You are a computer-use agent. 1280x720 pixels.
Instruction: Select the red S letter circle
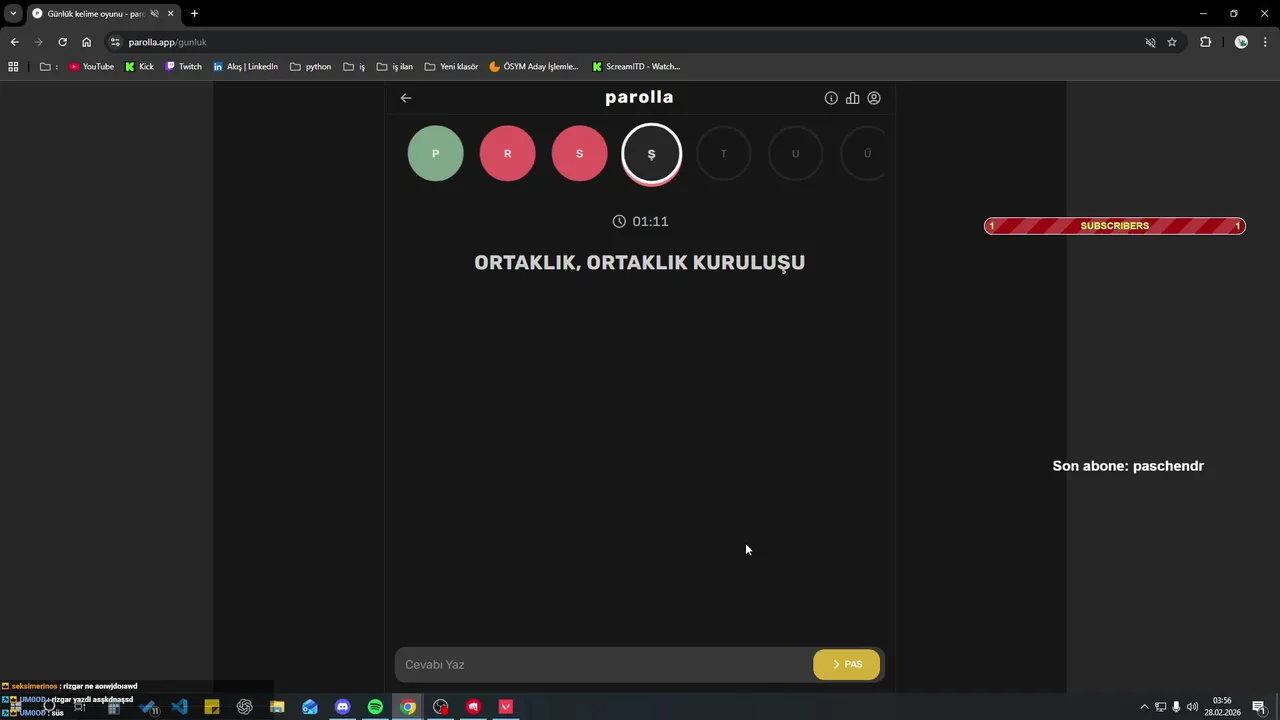pos(580,153)
